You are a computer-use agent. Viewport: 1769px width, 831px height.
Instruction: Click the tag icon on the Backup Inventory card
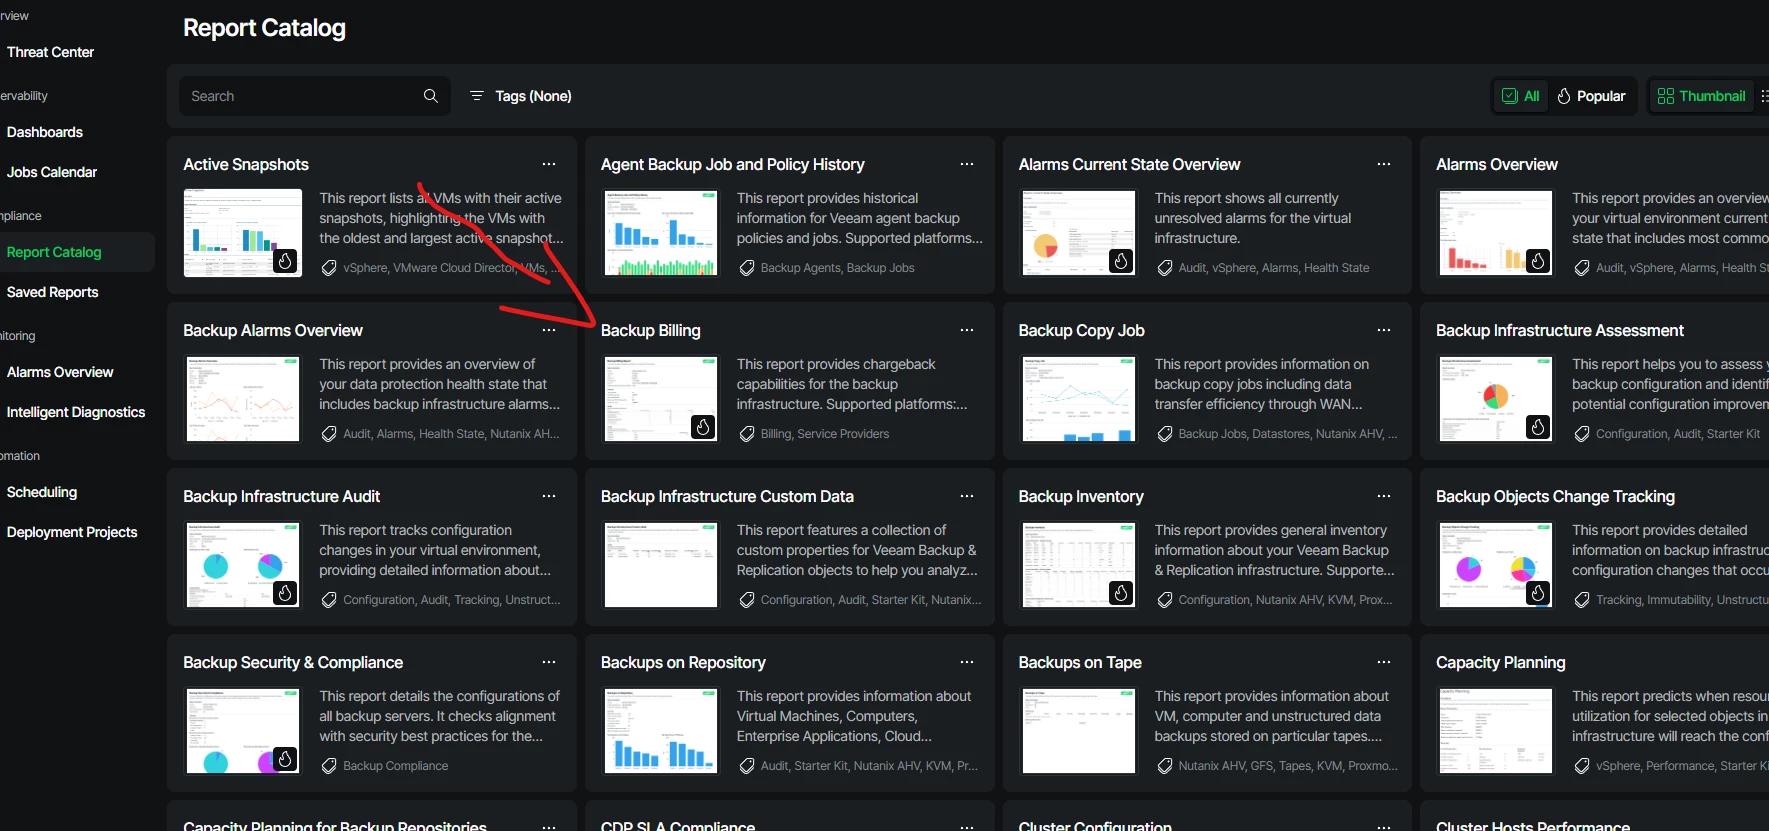1164,600
